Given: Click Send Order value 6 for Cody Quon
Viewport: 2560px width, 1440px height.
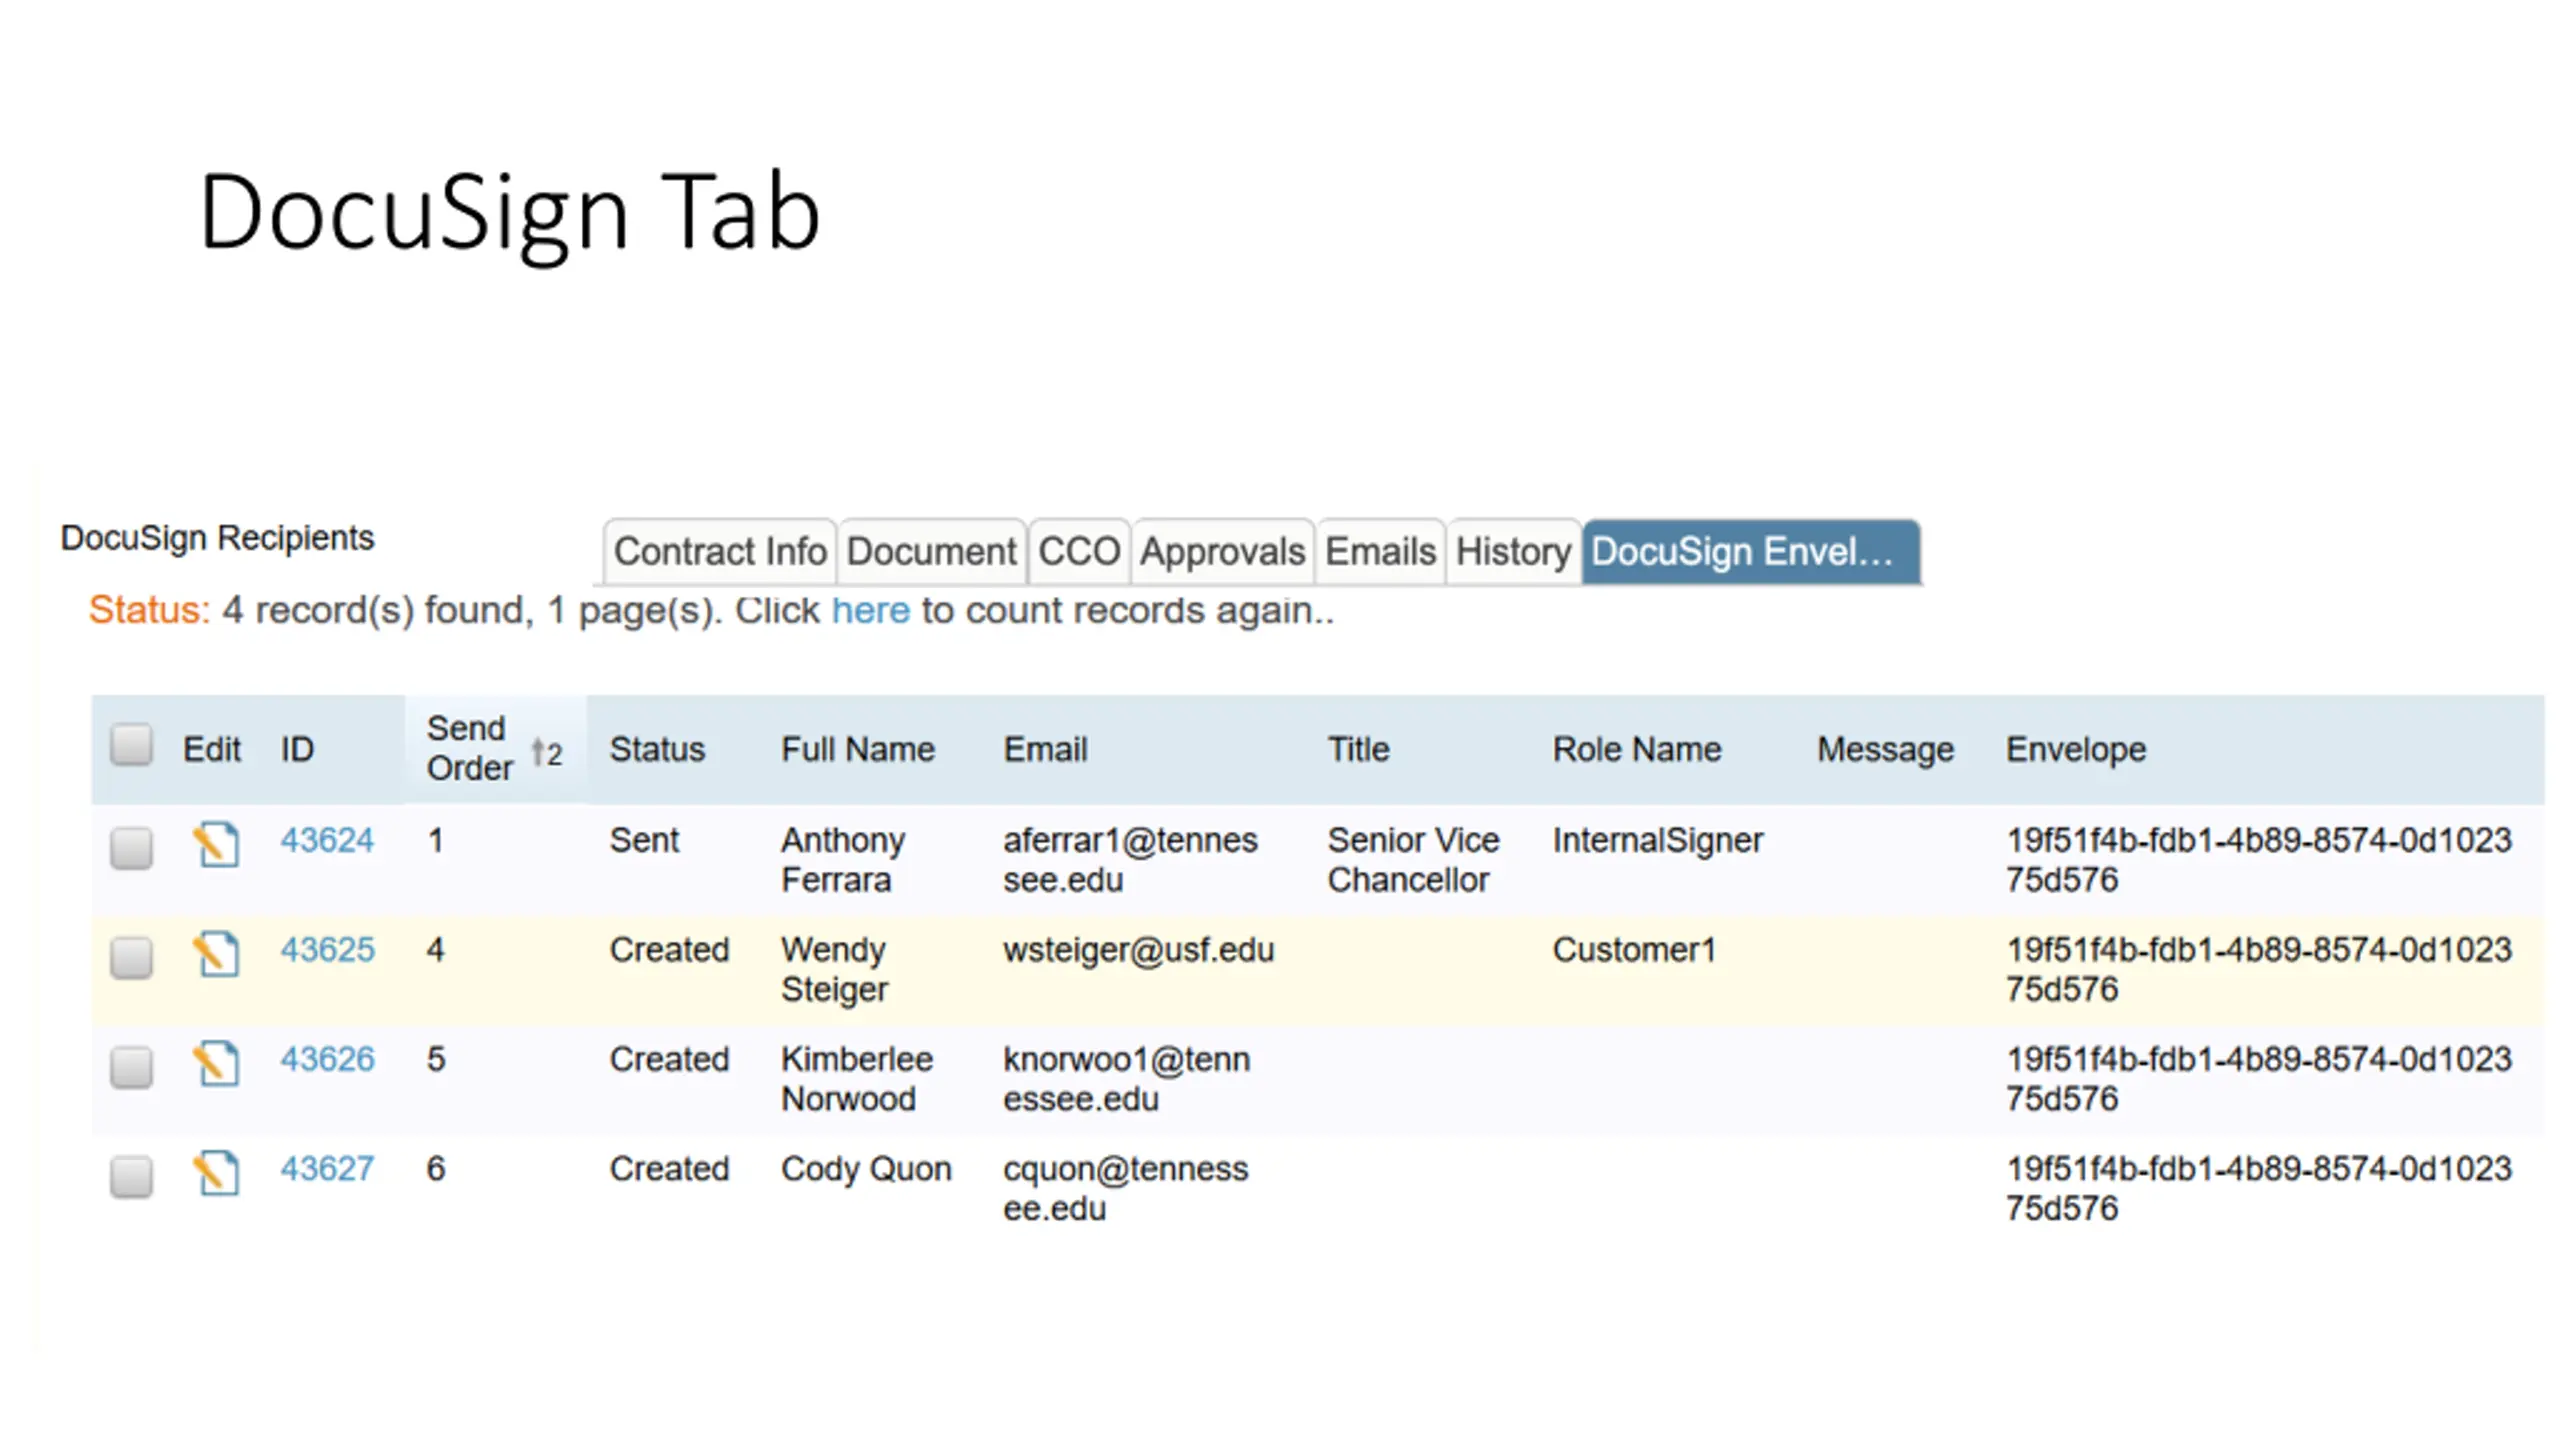Looking at the screenshot, I should (435, 1168).
